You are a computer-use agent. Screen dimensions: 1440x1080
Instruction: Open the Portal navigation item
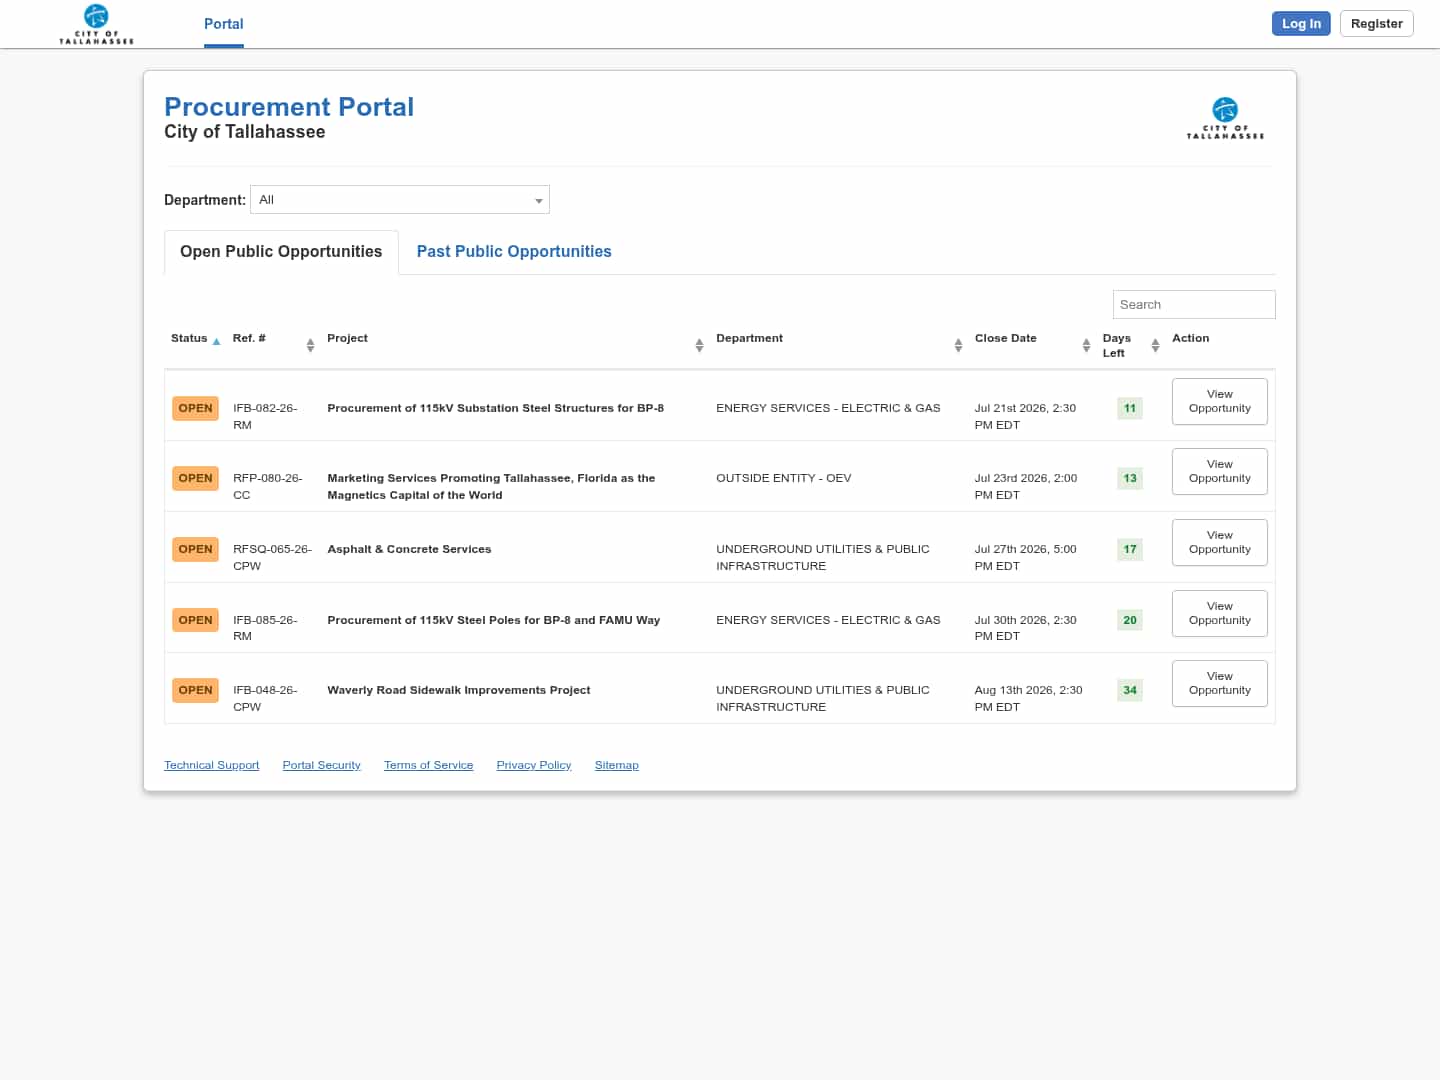pos(224,24)
